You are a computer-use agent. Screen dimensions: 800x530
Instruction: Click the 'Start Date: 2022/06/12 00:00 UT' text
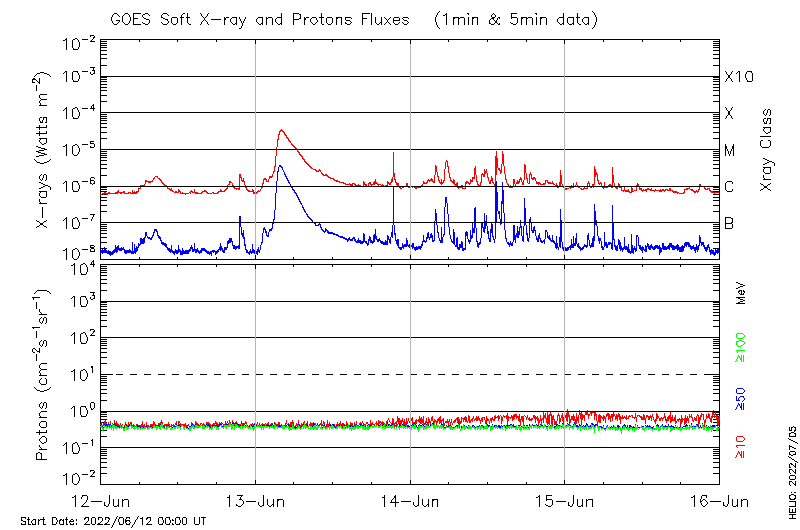coord(113,521)
